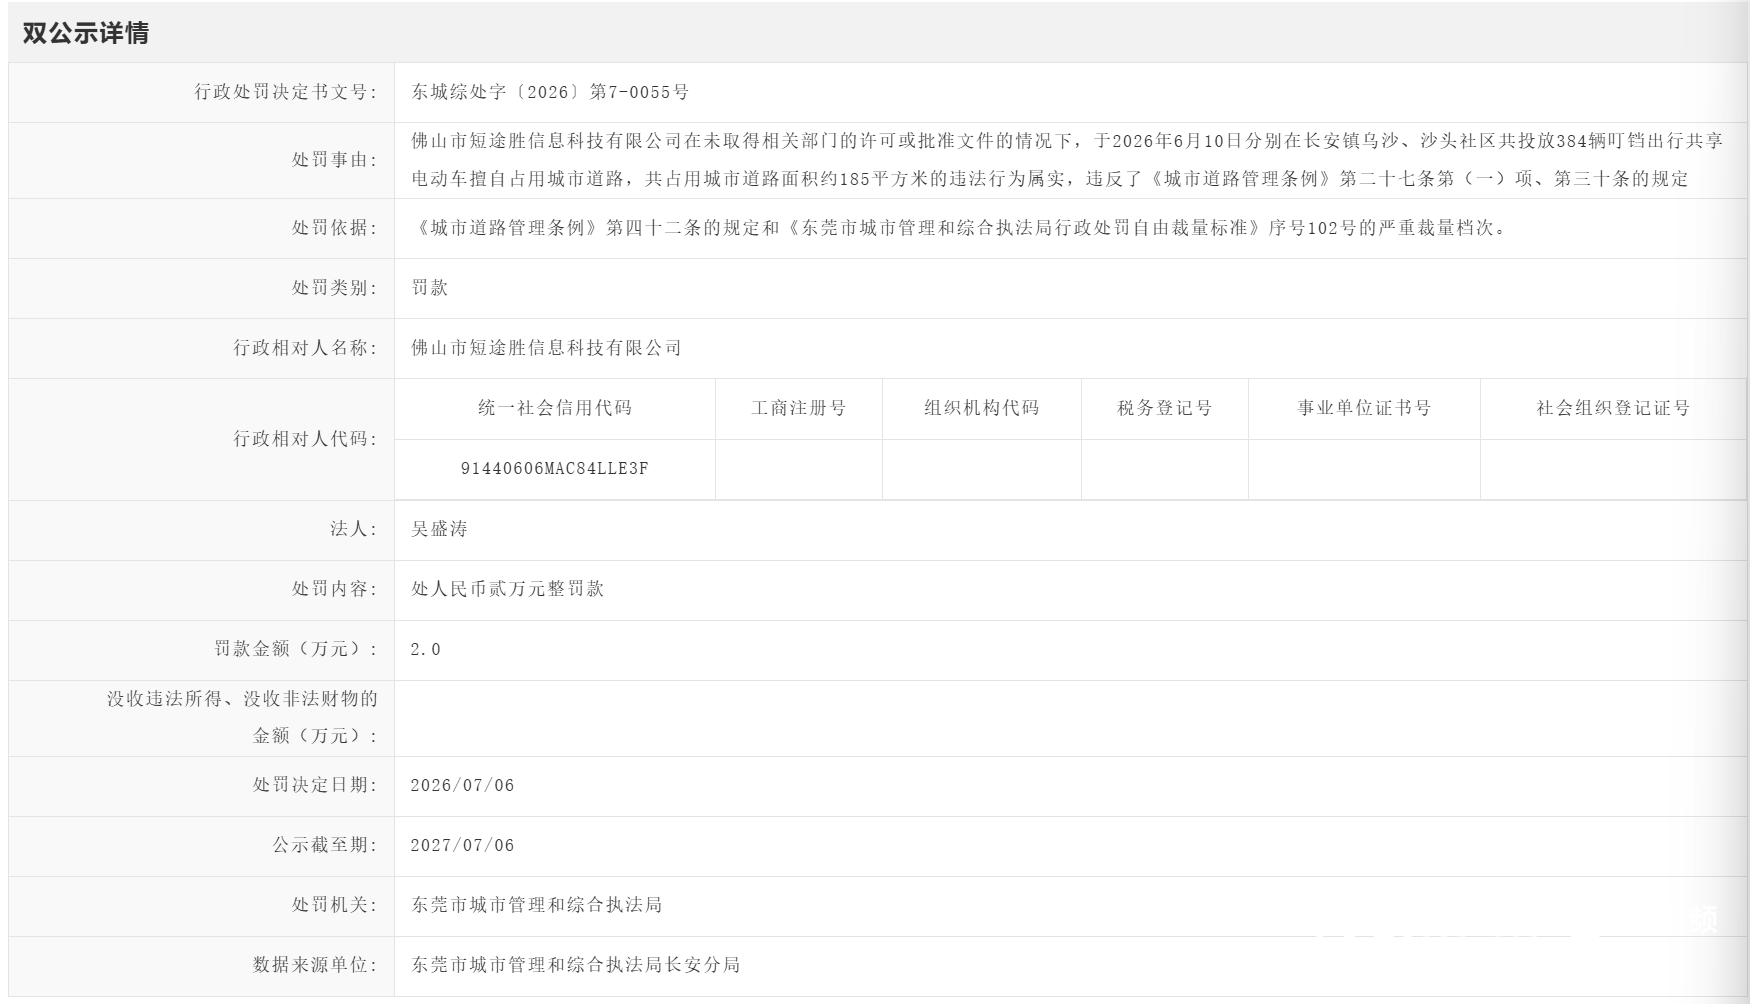Click the 没收违法所得 amount label

pyautogui.click(x=243, y=717)
